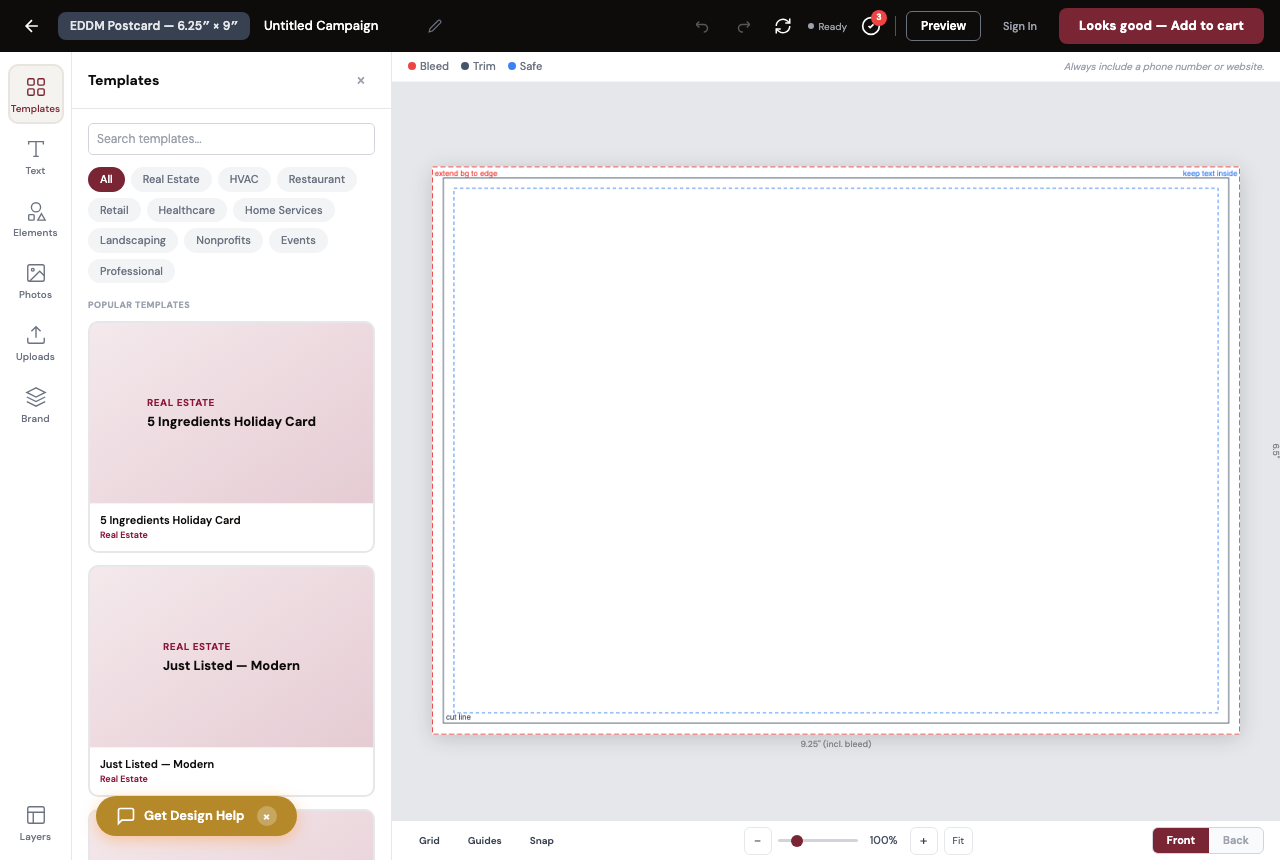The image size is (1280, 860).
Task: Click the Search templates field
Action: point(231,139)
